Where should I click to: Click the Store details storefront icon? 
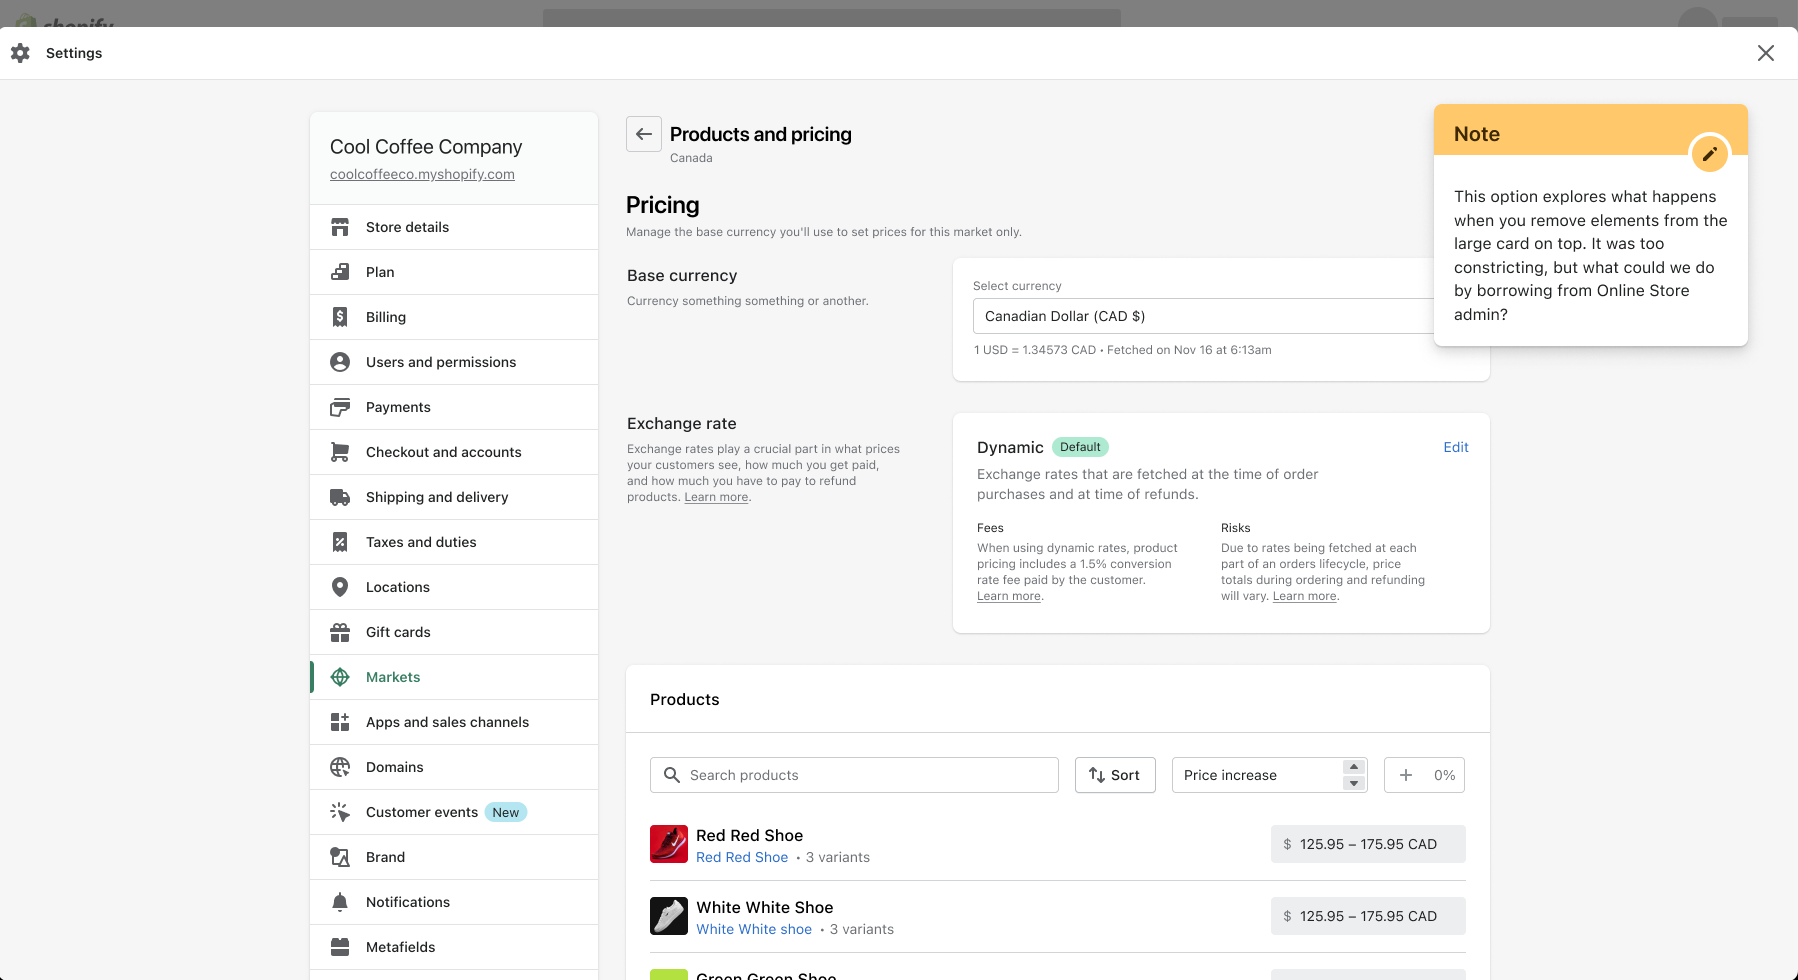pos(340,227)
